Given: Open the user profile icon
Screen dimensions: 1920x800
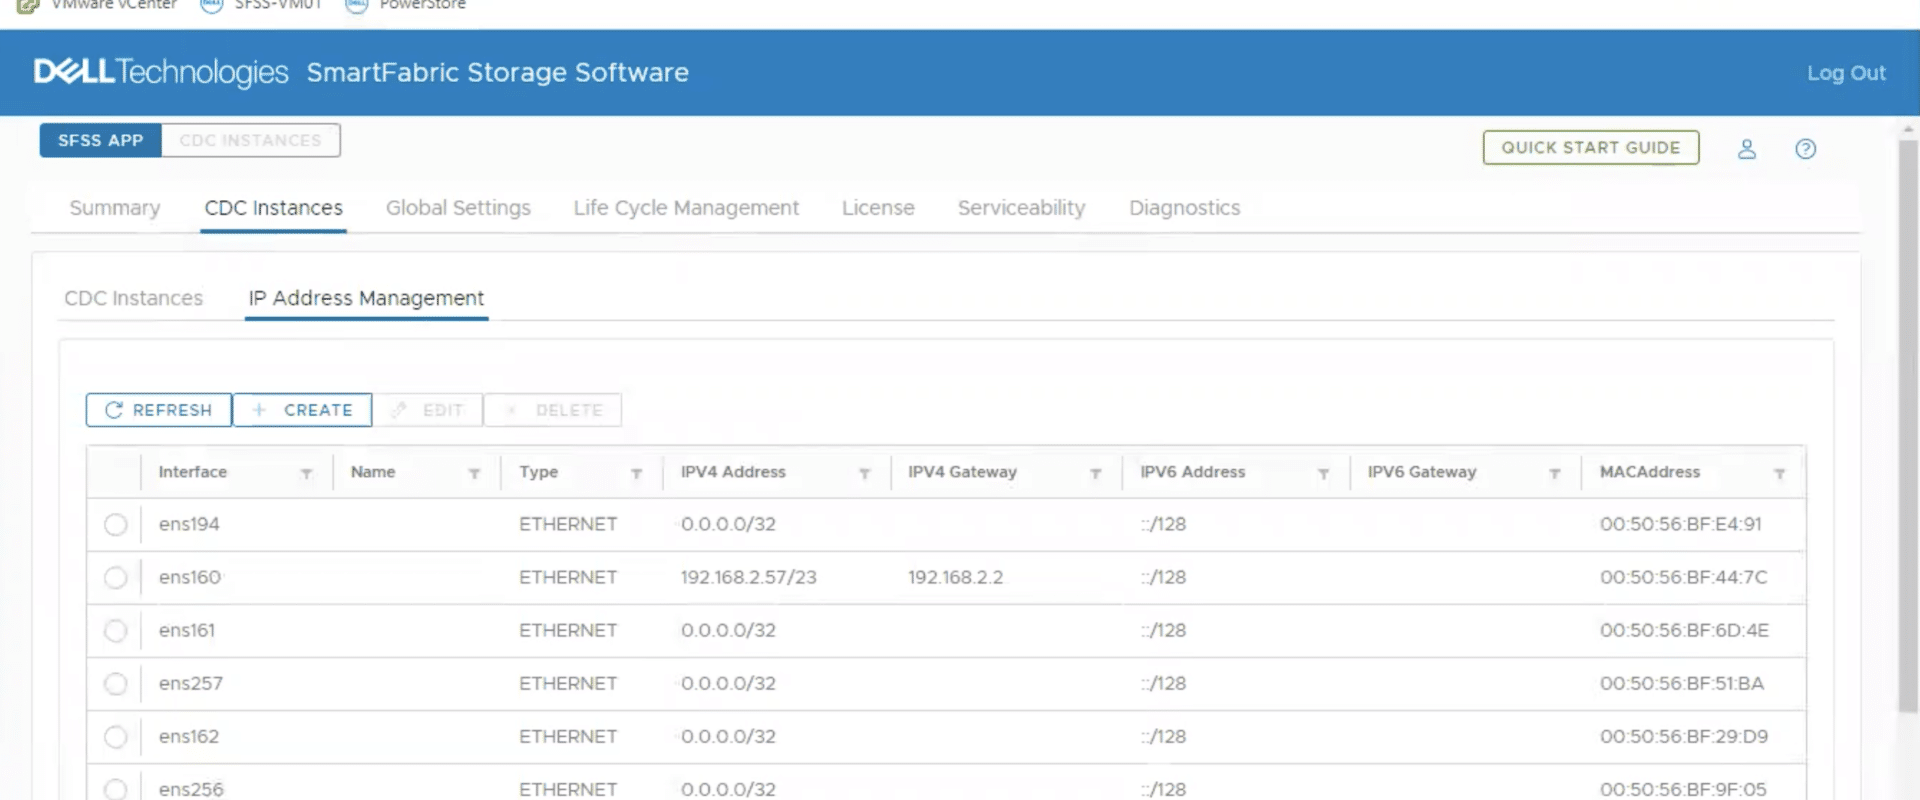Looking at the screenshot, I should [x=1746, y=149].
